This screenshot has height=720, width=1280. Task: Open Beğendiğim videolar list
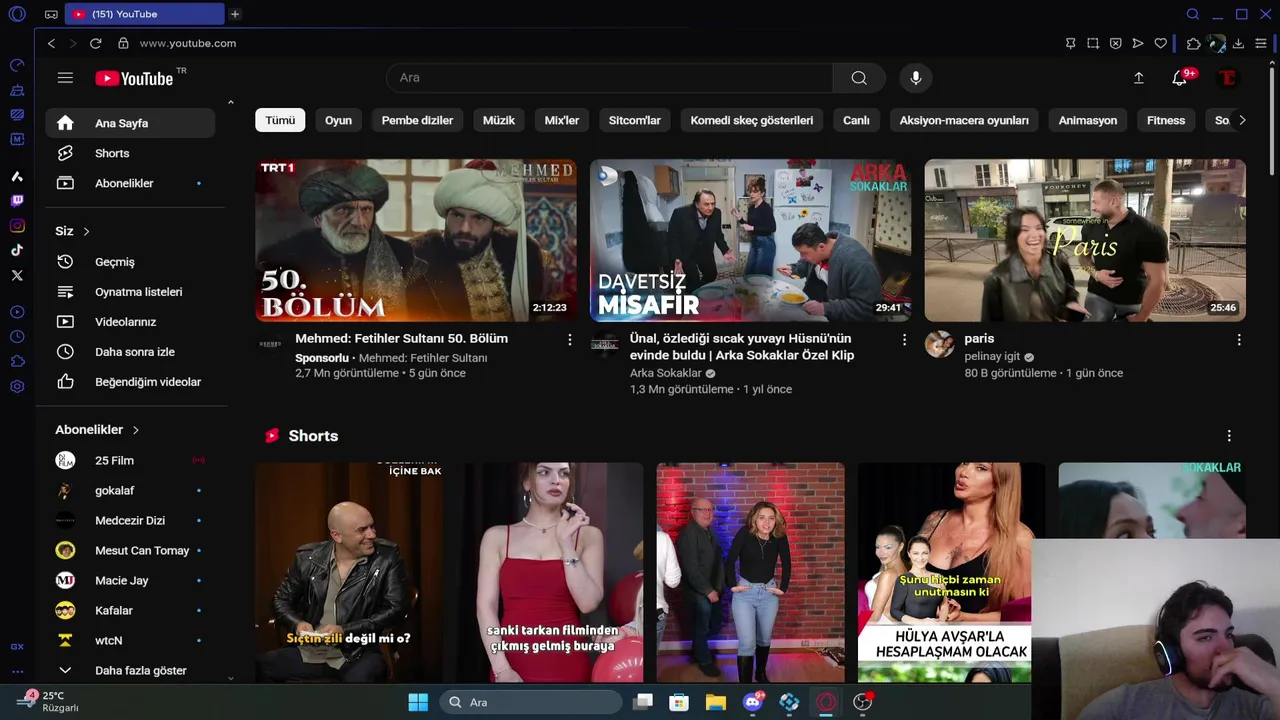(x=131, y=382)
